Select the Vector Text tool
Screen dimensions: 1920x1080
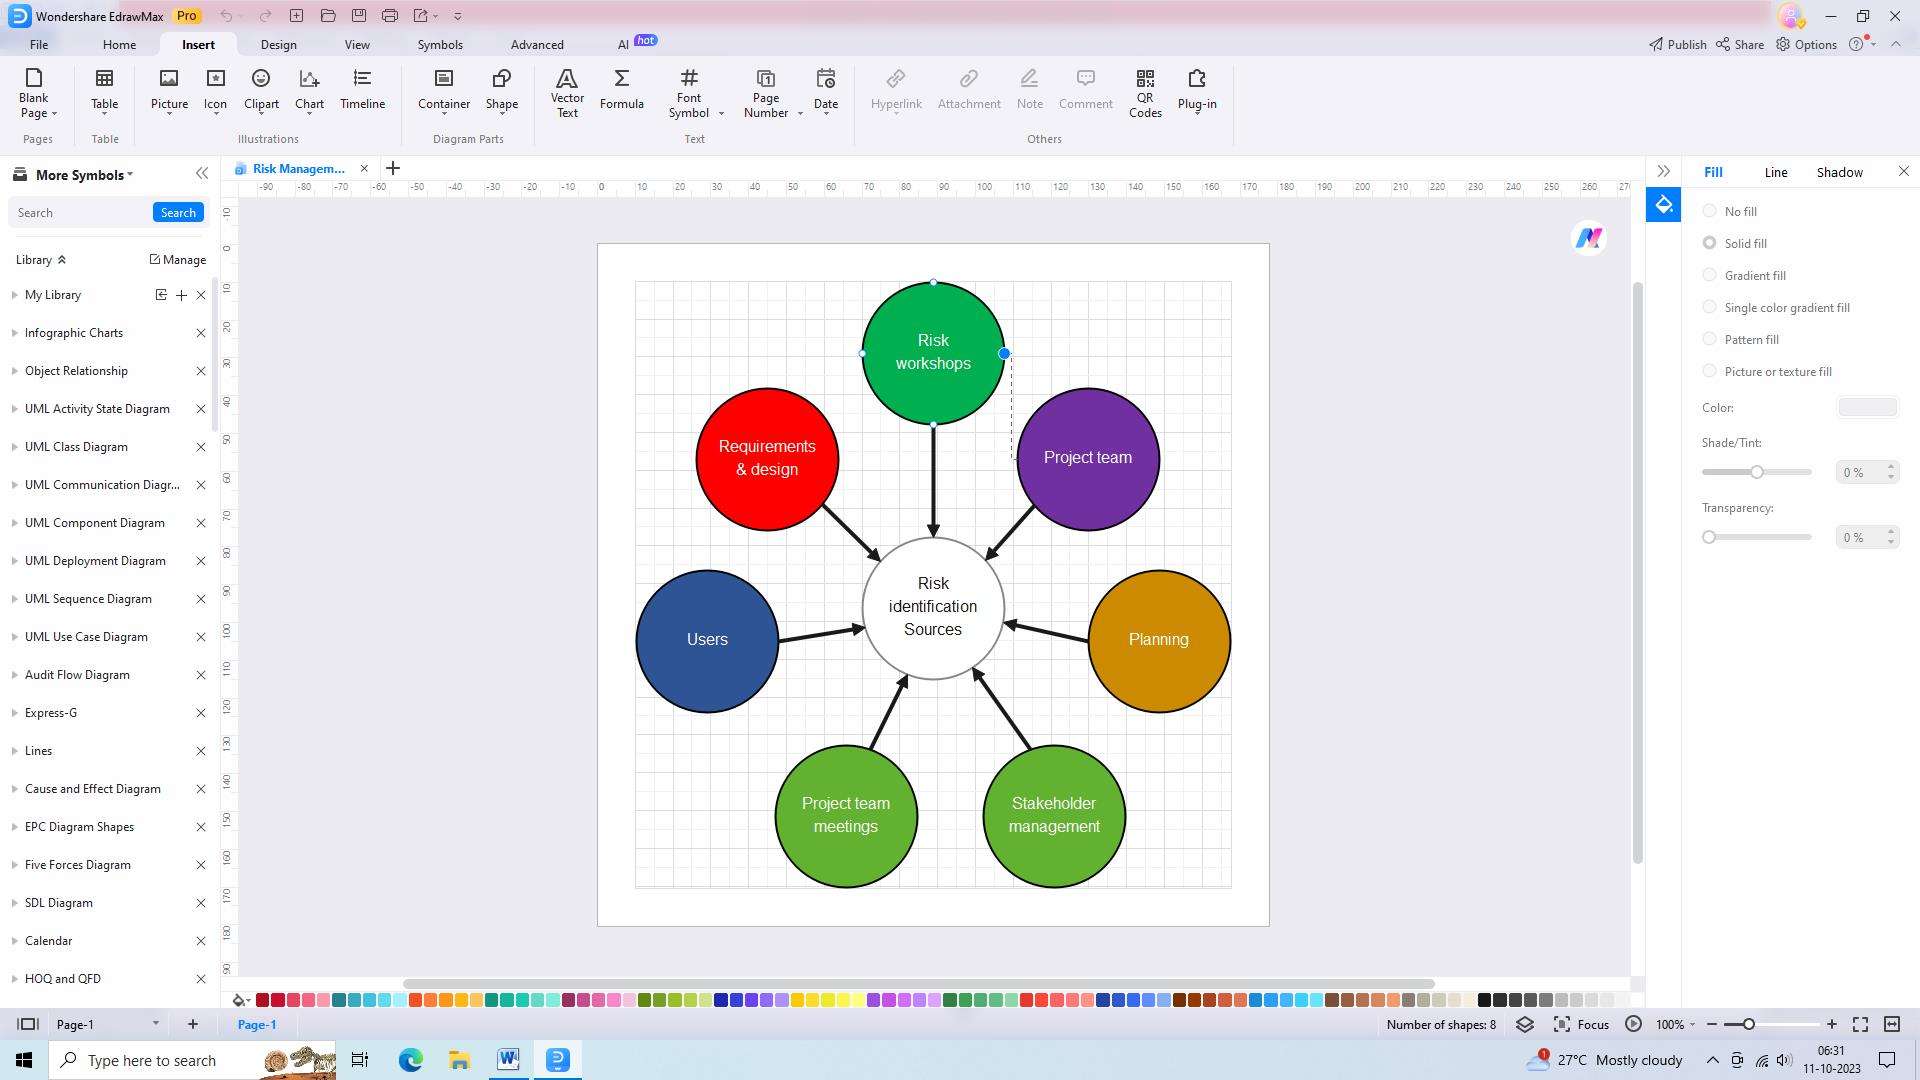coord(566,90)
